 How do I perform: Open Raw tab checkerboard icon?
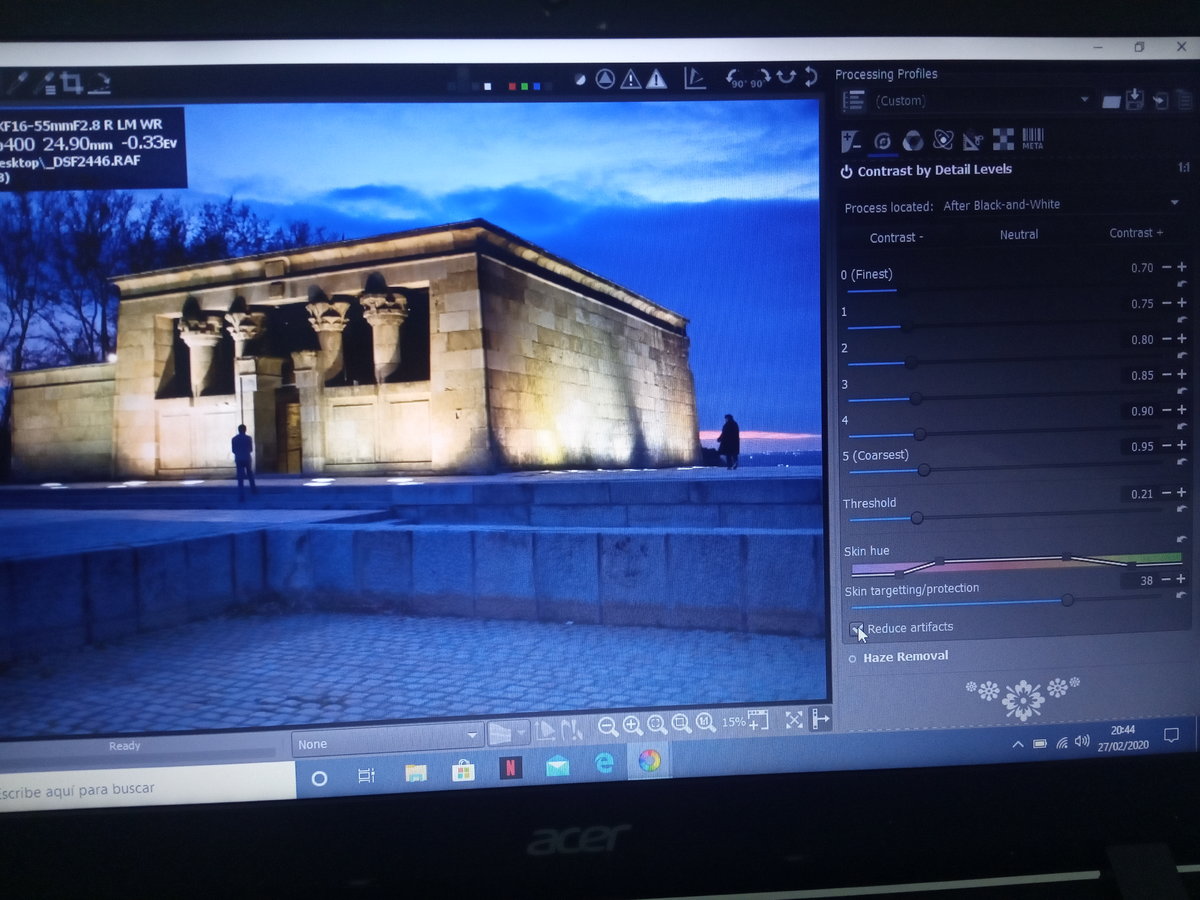point(1003,139)
